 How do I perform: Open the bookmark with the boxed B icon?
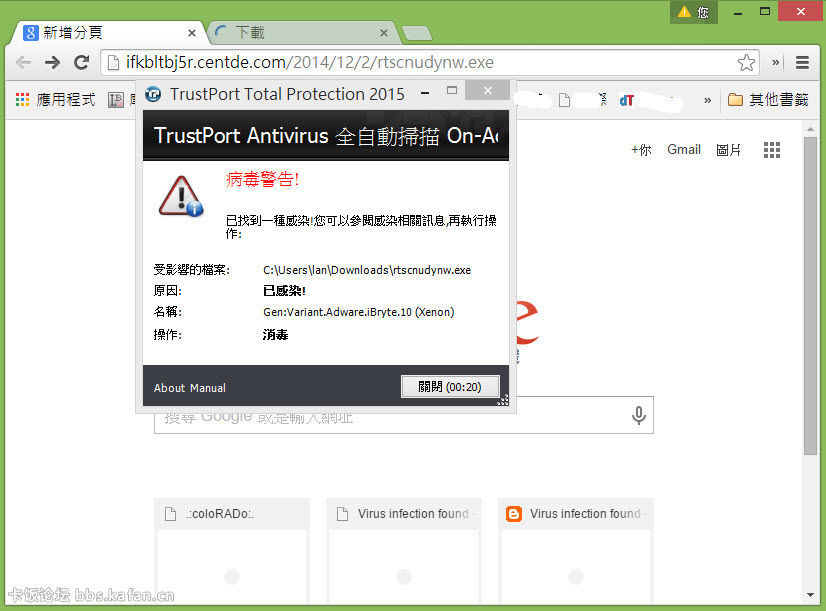tap(116, 100)
